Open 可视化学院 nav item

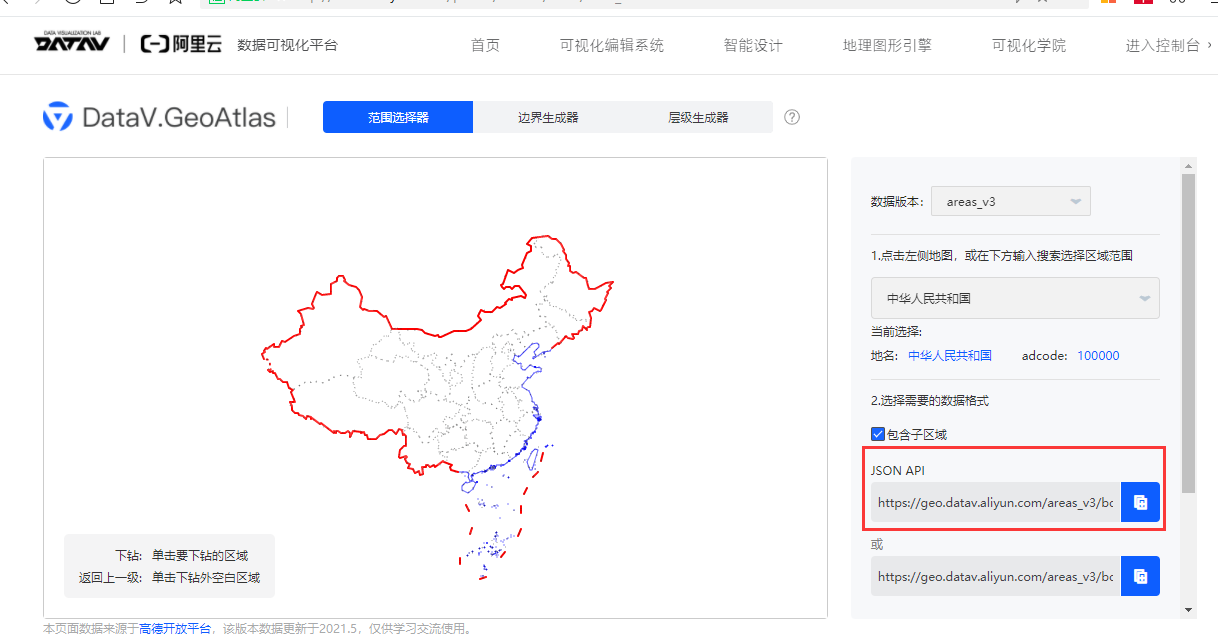[x=1029, y=45]
